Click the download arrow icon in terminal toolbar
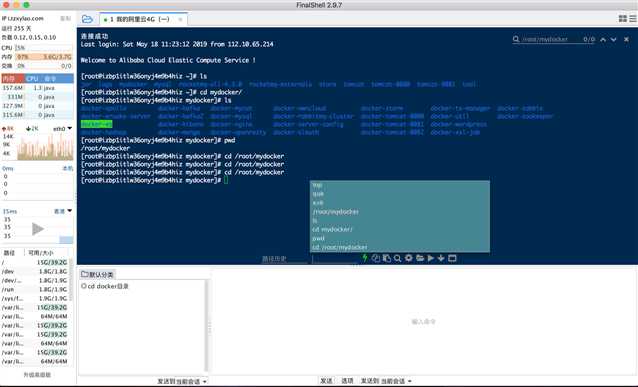This screenshot has width=638, height=387. coord(441,258)
